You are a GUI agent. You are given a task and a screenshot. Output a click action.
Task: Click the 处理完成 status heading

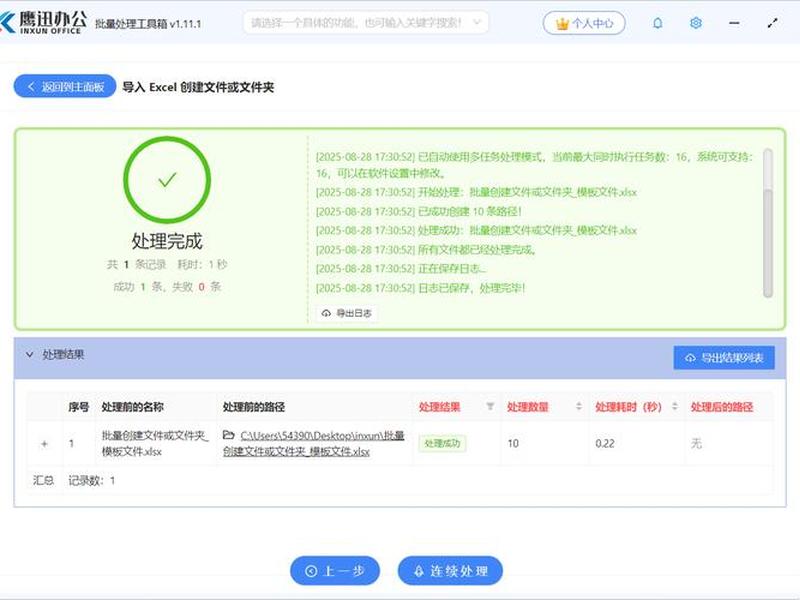[x=167, y=241]
